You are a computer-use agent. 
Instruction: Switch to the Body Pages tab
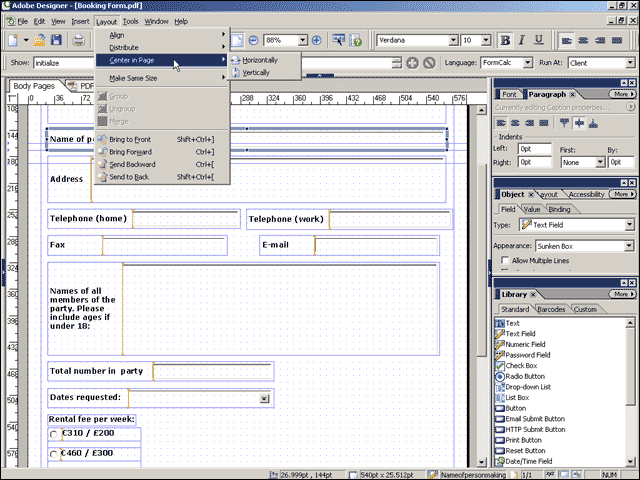pos(34,86)
